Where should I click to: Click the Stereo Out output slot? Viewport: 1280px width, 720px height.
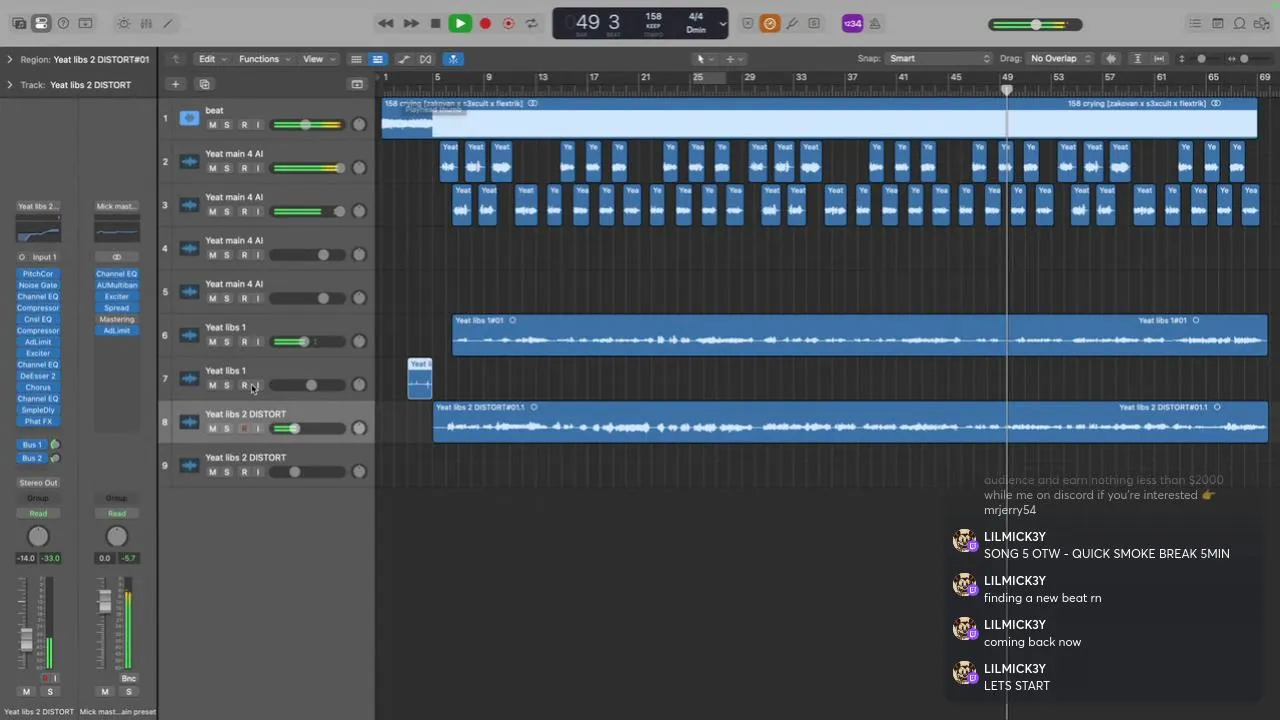[x=38, y=483]
